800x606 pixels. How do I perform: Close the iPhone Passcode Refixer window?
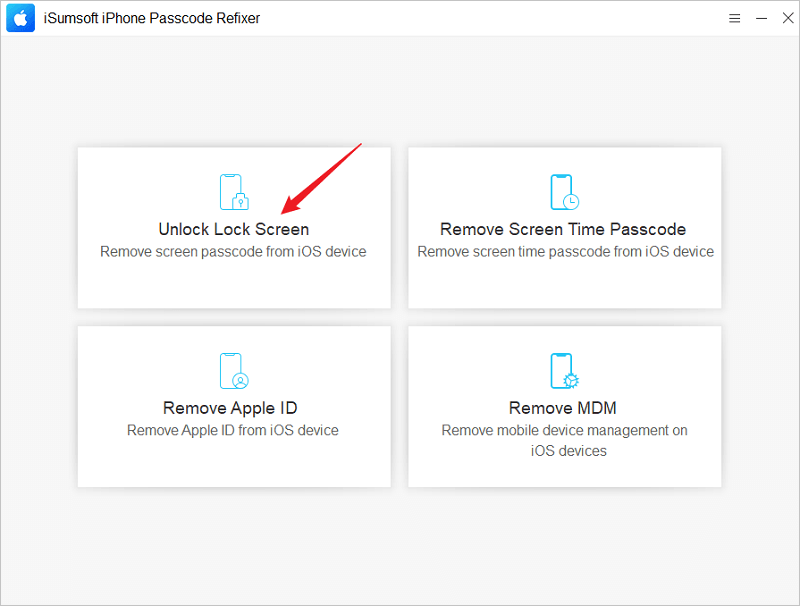click(x=788, y=18)
